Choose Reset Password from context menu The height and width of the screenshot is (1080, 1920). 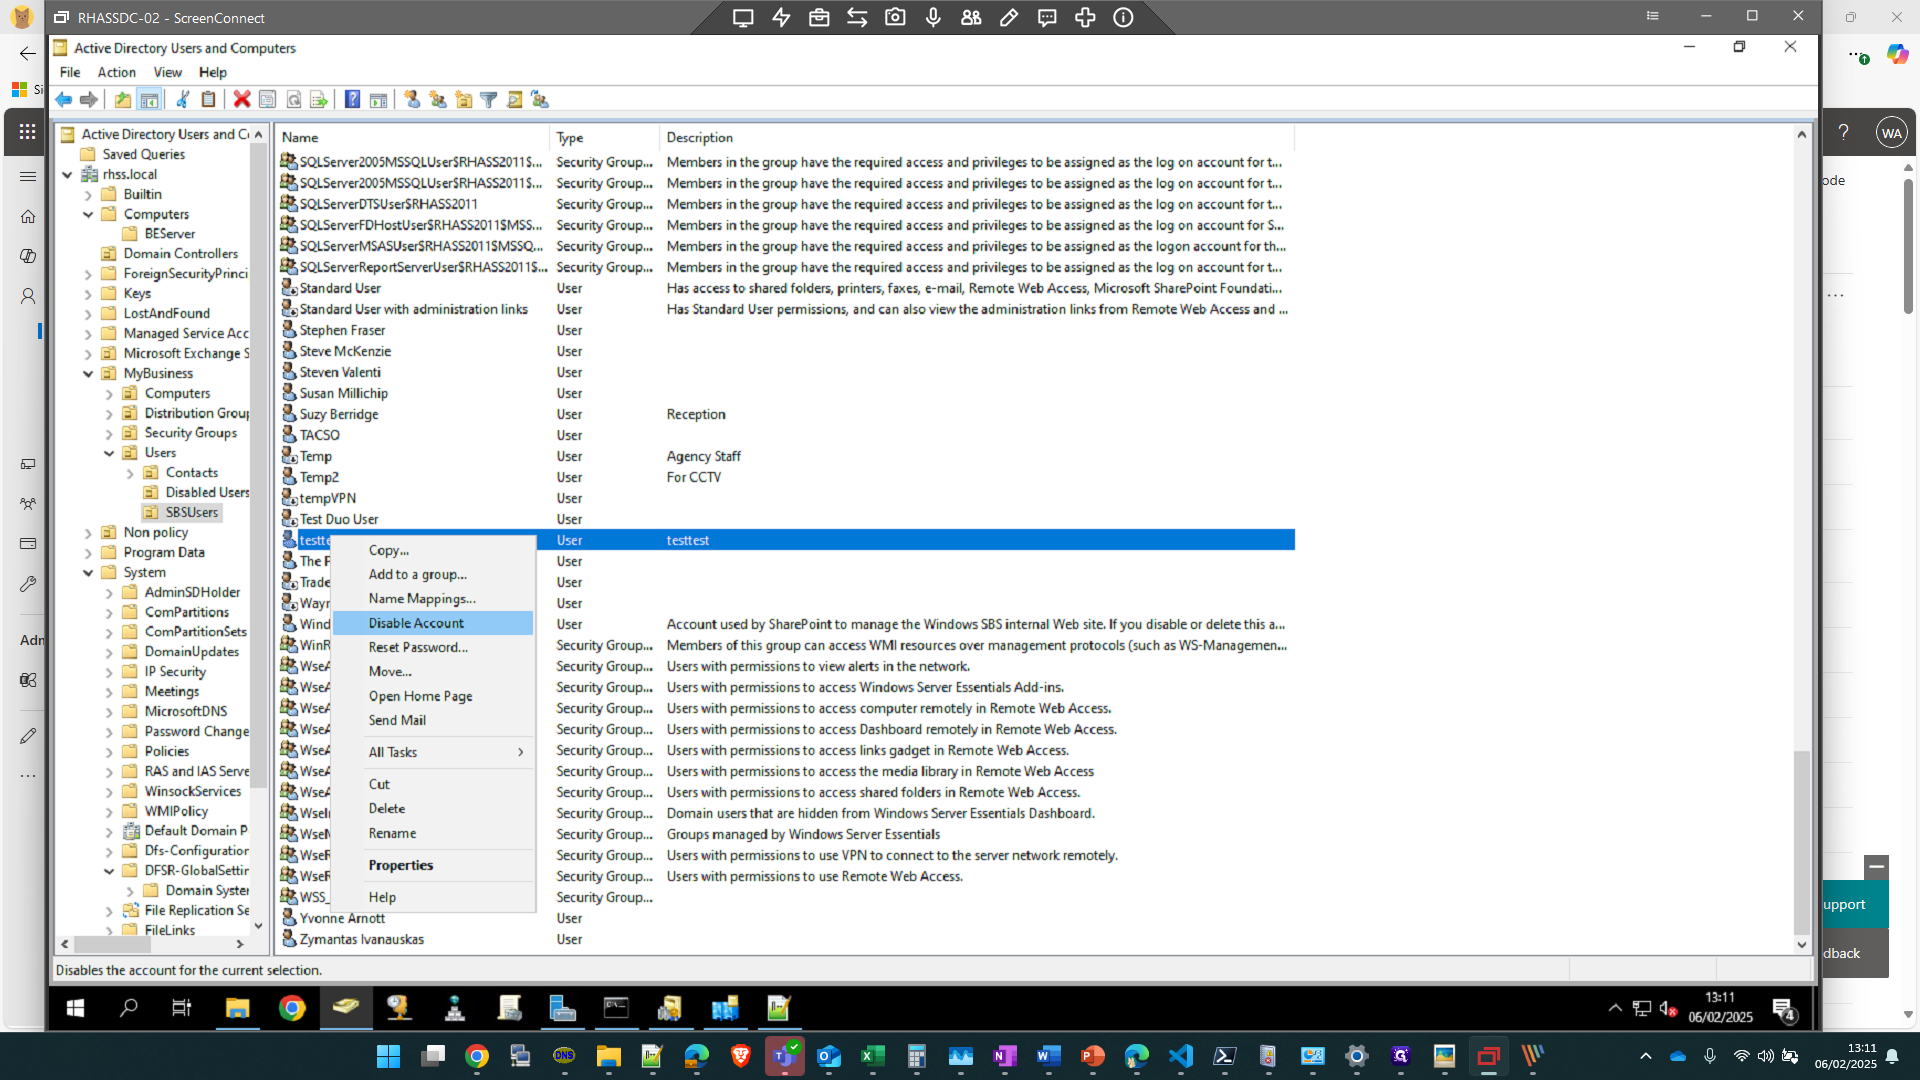pyautogui.click(x=433, y=647)
